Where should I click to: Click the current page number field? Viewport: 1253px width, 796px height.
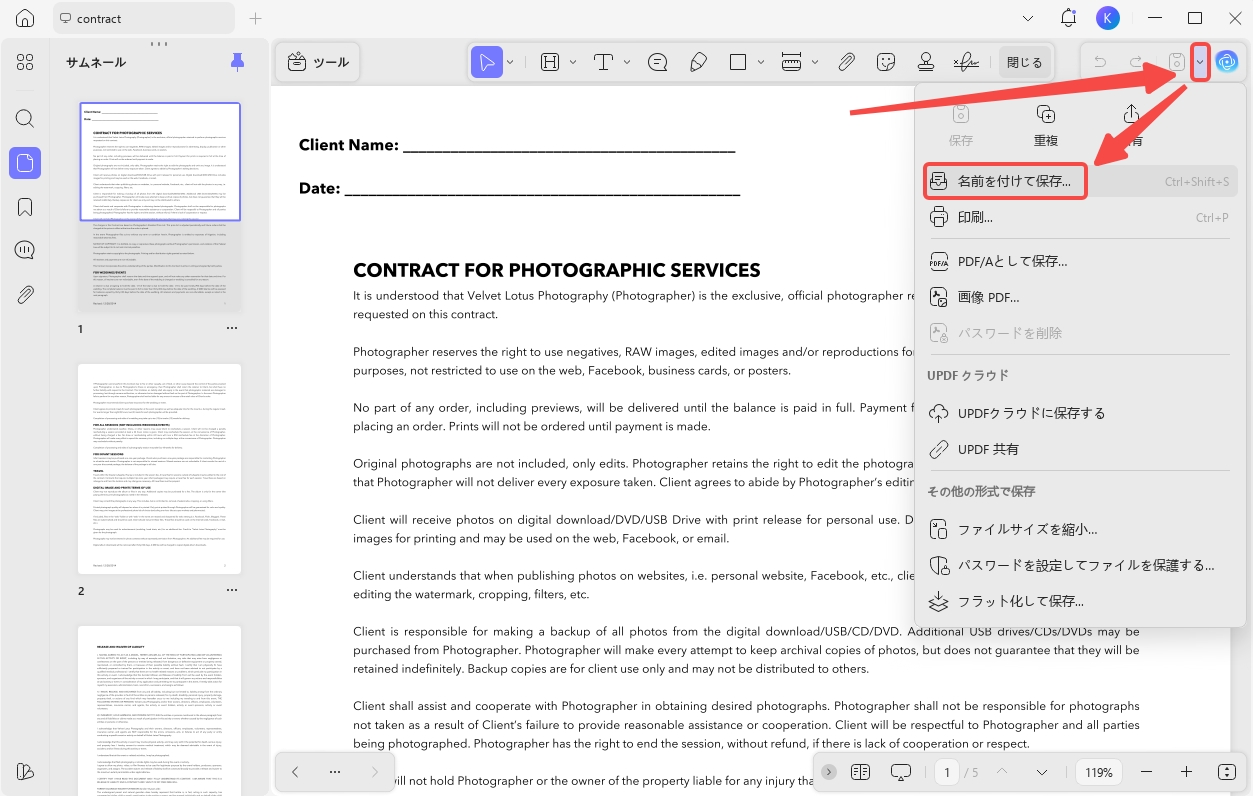[947, 772]
